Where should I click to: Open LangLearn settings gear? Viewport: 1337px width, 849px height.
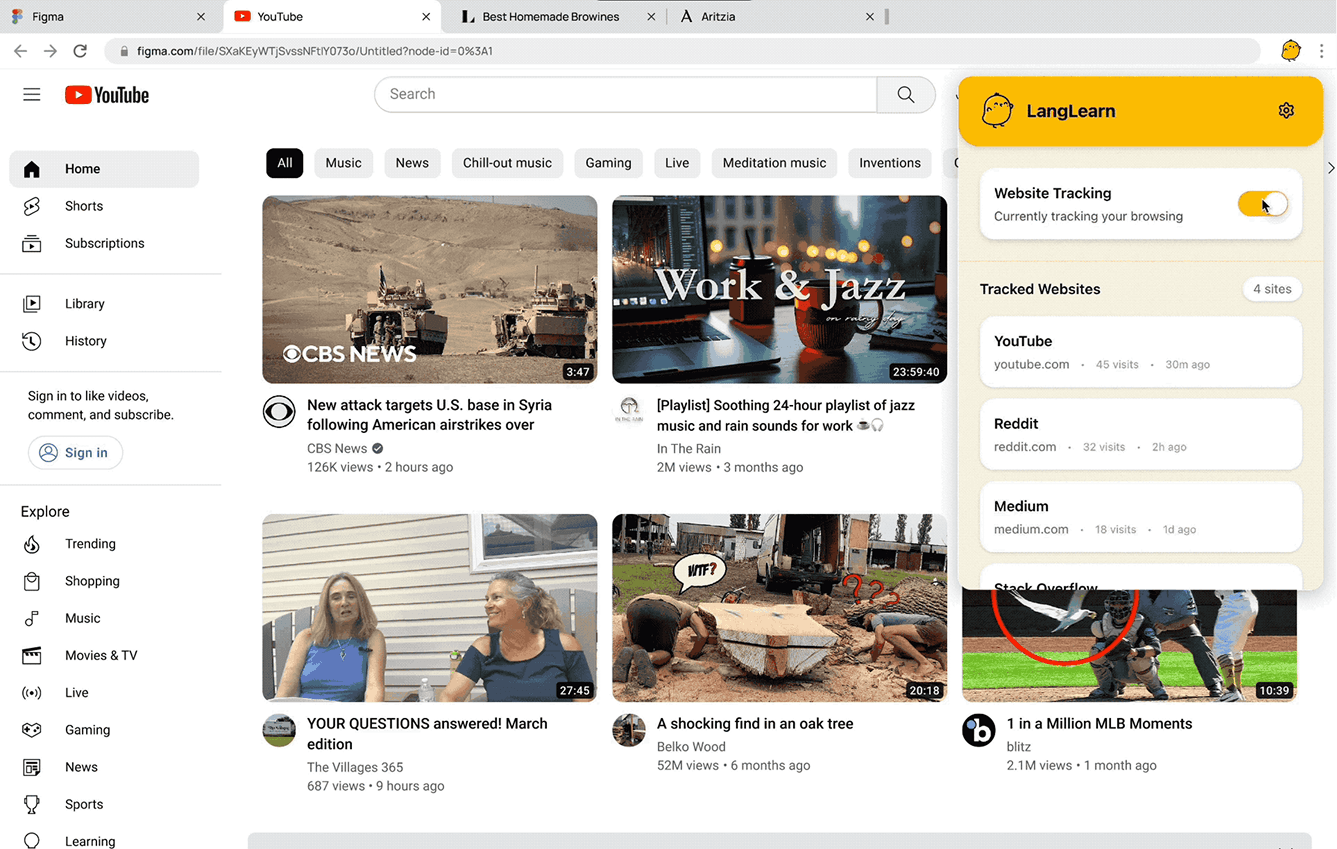click(x=1286, y=110)
